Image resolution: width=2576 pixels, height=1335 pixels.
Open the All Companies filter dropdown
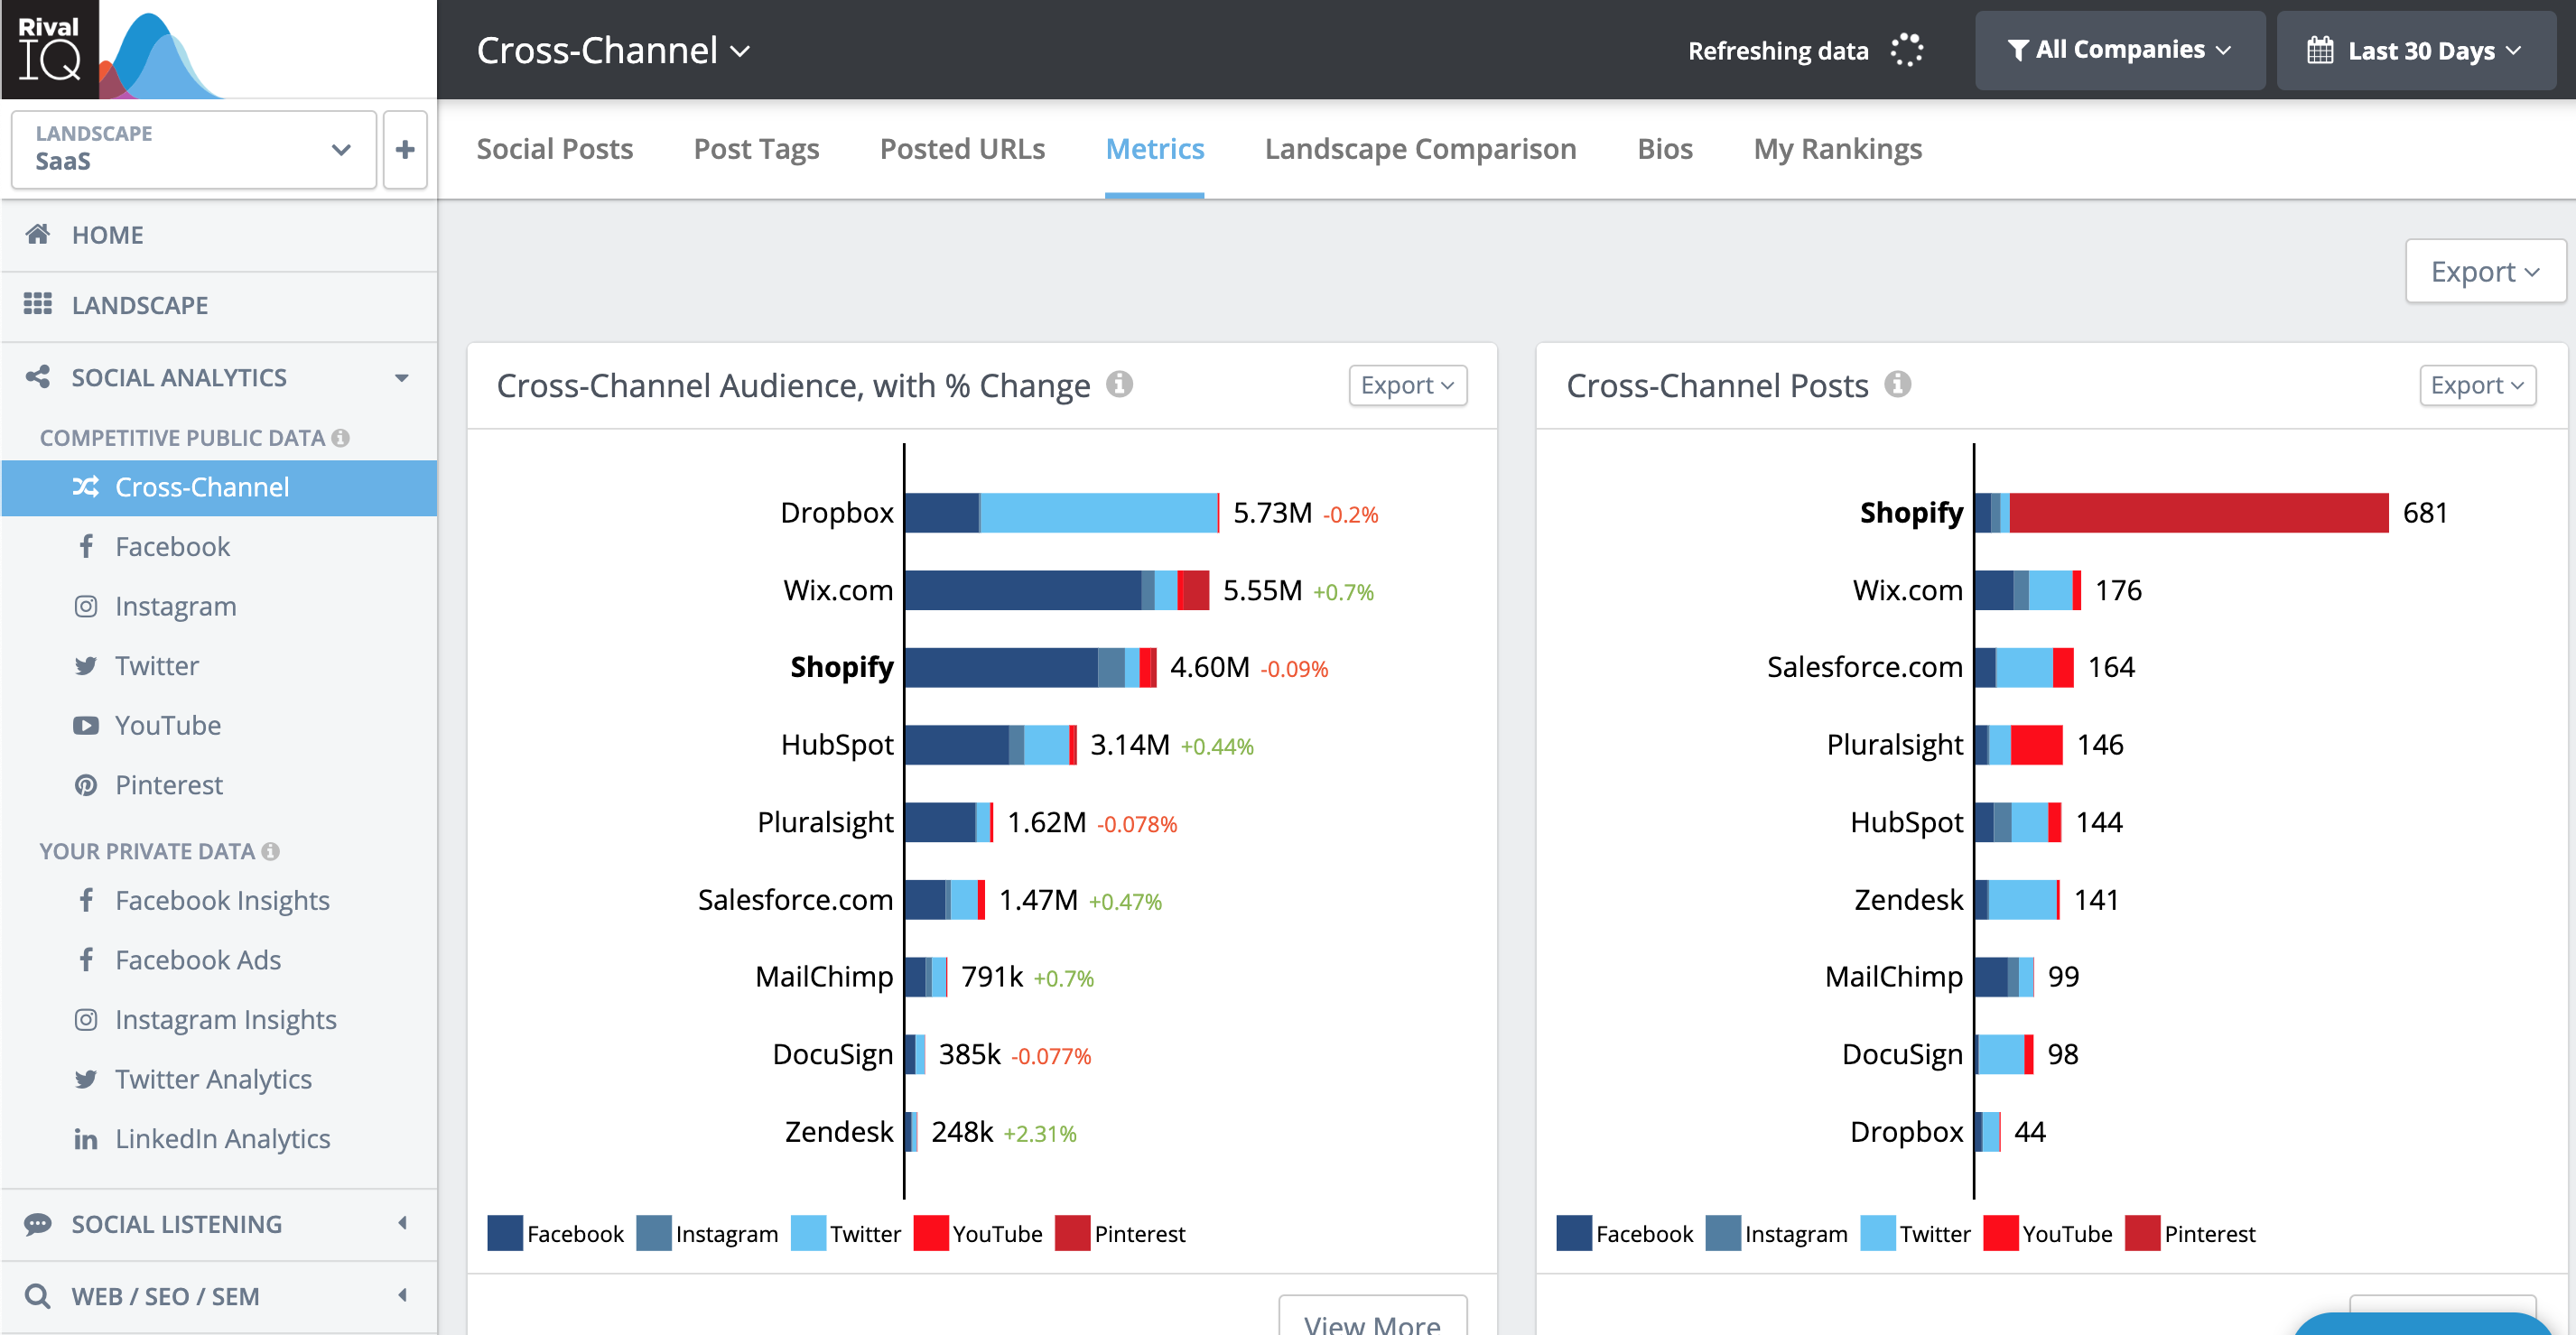(x=2120, y=50)
